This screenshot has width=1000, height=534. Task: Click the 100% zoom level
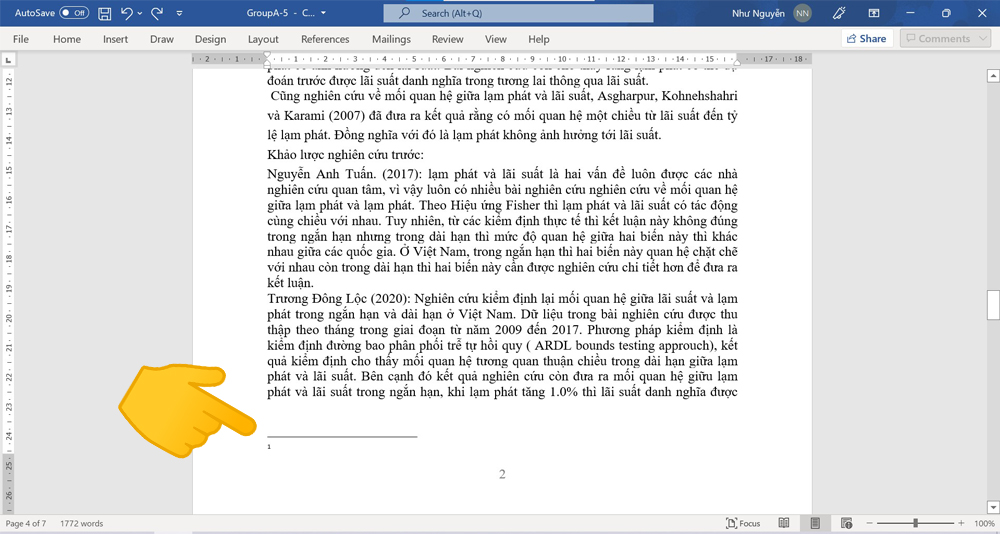coord(985,523)
